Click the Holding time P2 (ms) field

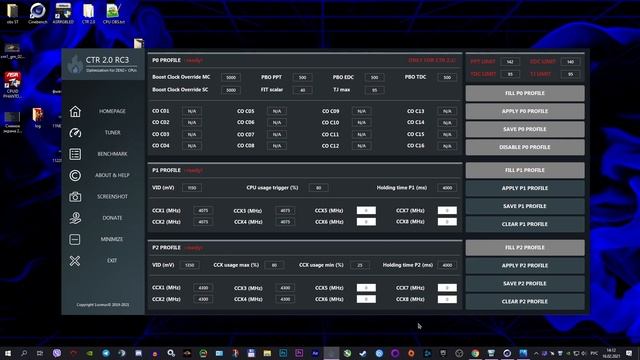447,265
